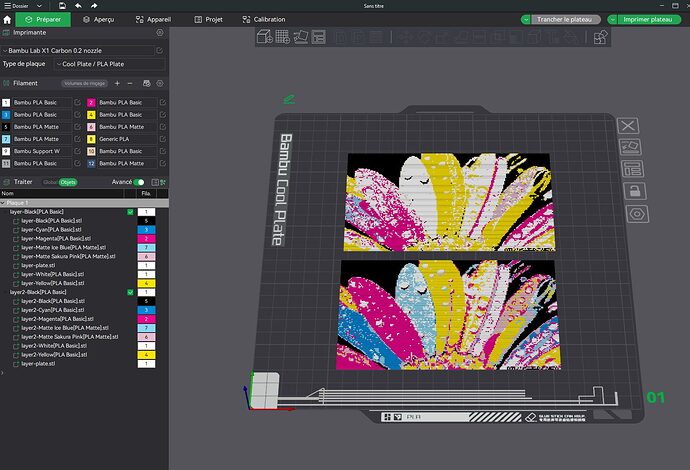This screenshot has height=470, width=690.
Task: Click the Add plate grid icon
Action: point(283,37)
